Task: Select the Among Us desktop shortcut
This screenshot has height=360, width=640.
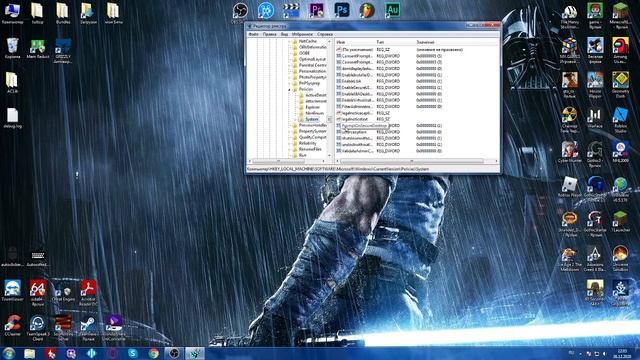Action: coord(620,50)
